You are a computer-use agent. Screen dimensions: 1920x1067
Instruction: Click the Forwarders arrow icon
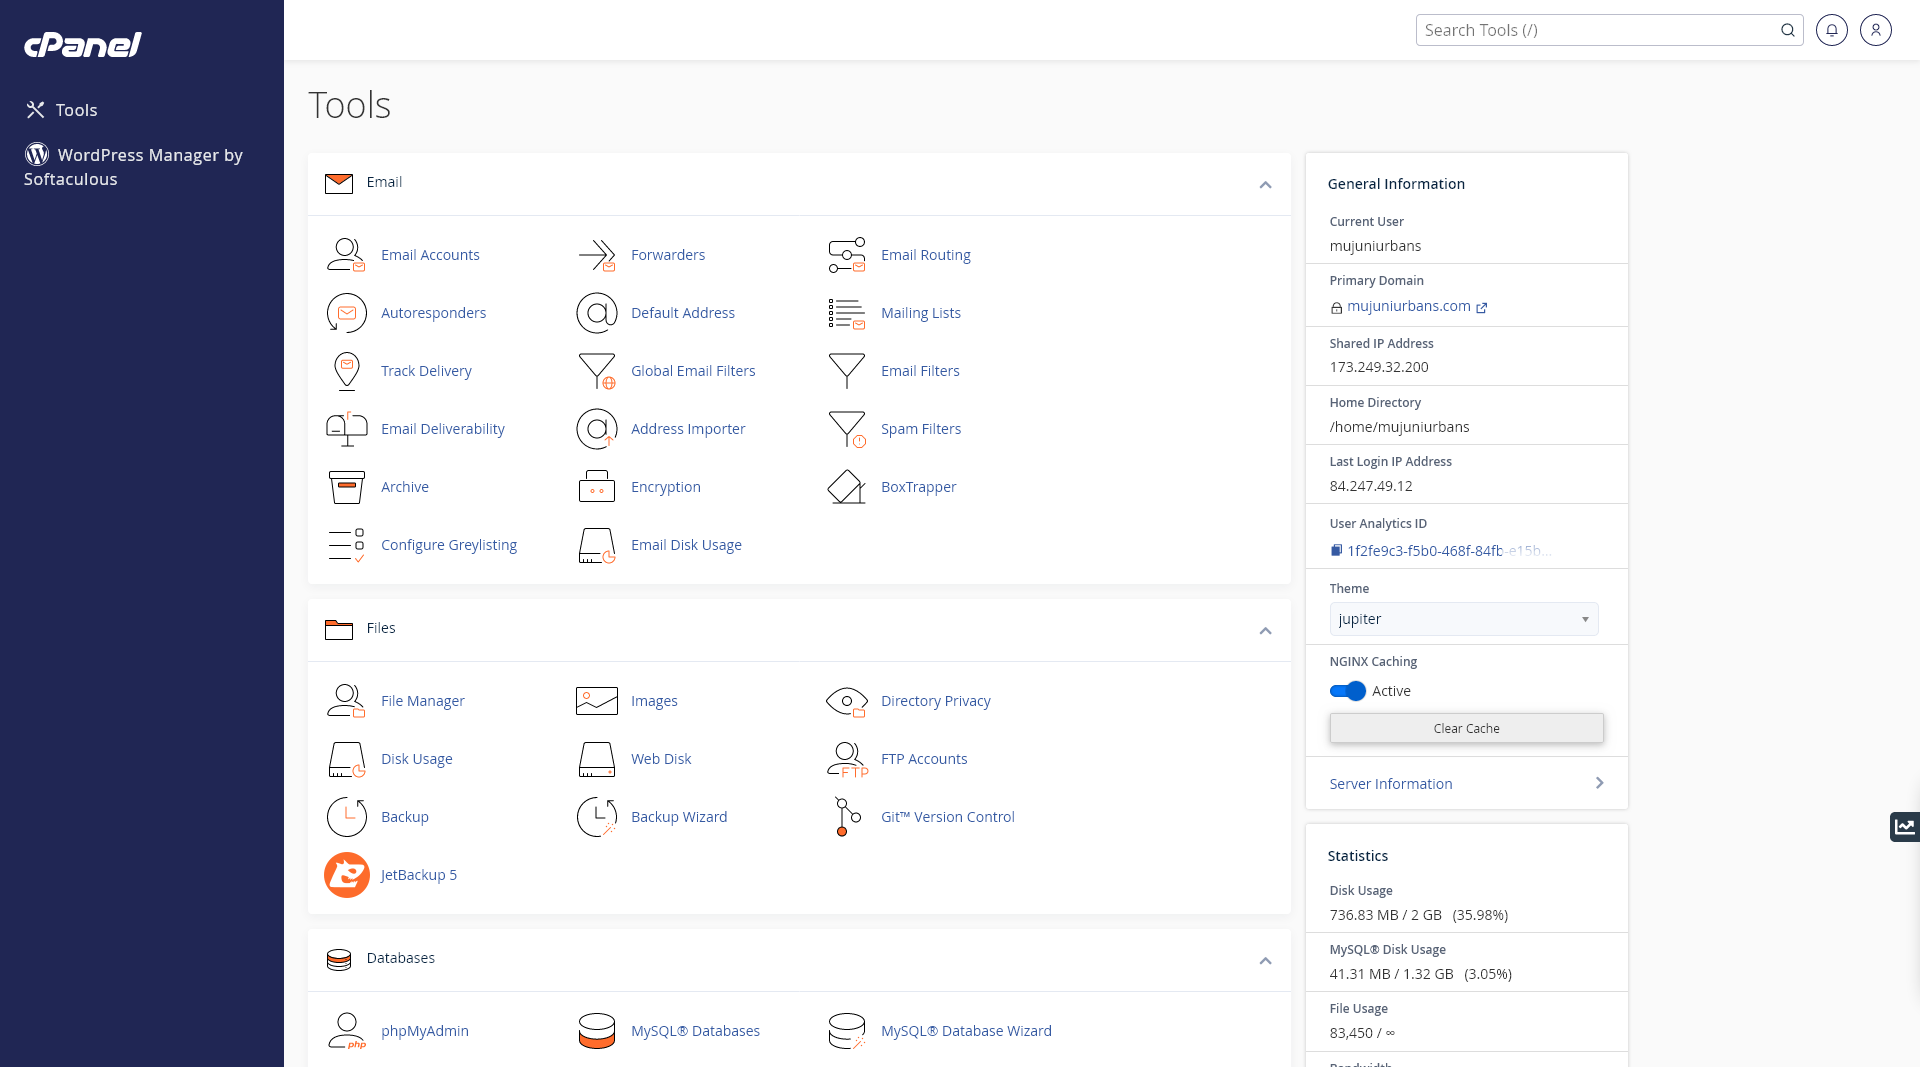coord(596,255)
